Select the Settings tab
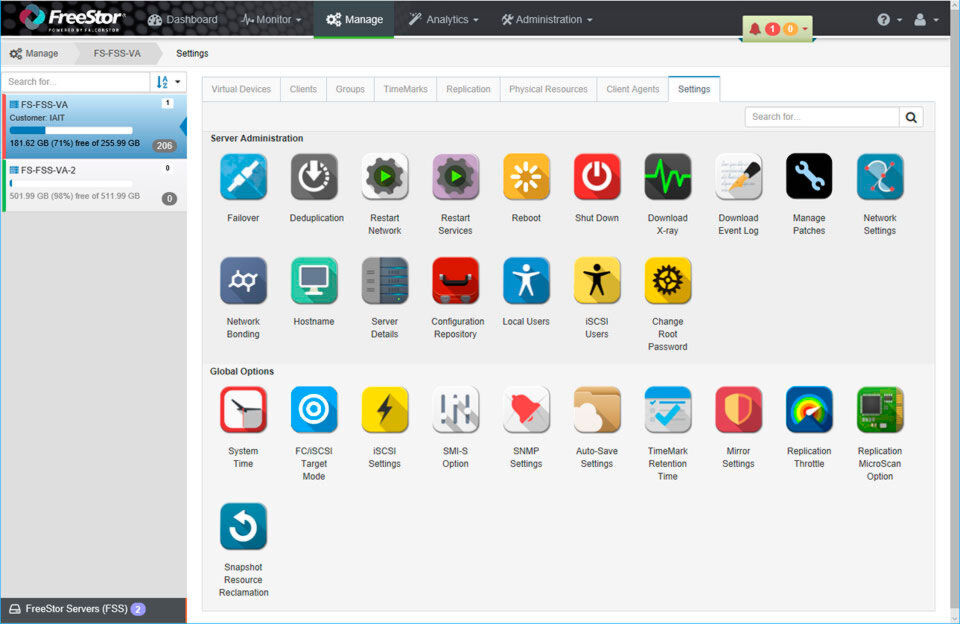Screen dimensions: 960x624 pyautogui.click(x=694, y=89)
